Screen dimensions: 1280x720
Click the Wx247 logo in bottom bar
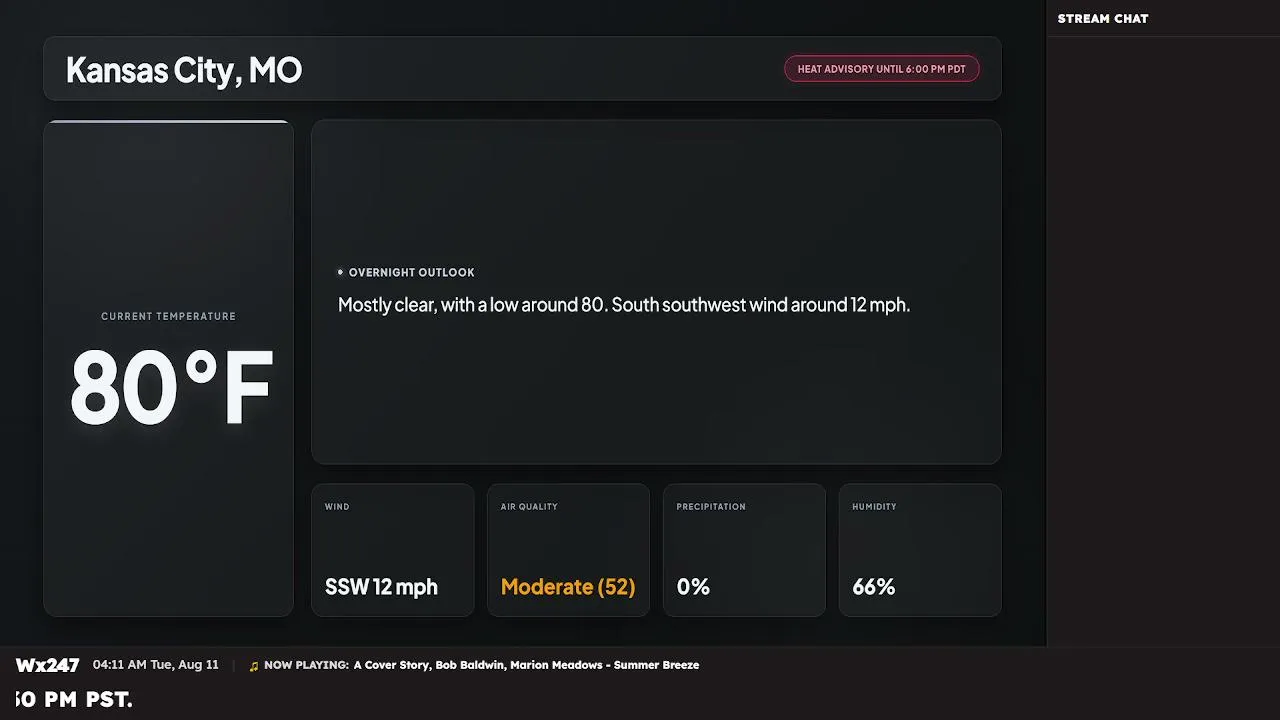(48, 665)
